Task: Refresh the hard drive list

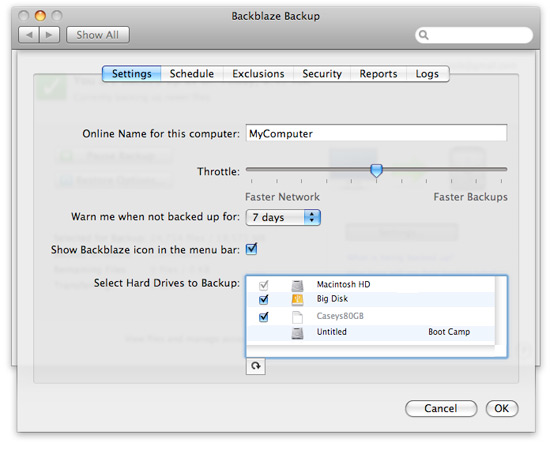Action: (256, 366)
